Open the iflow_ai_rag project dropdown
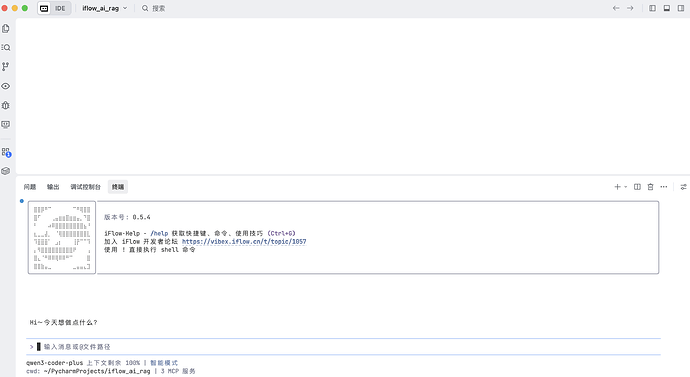 104,8
